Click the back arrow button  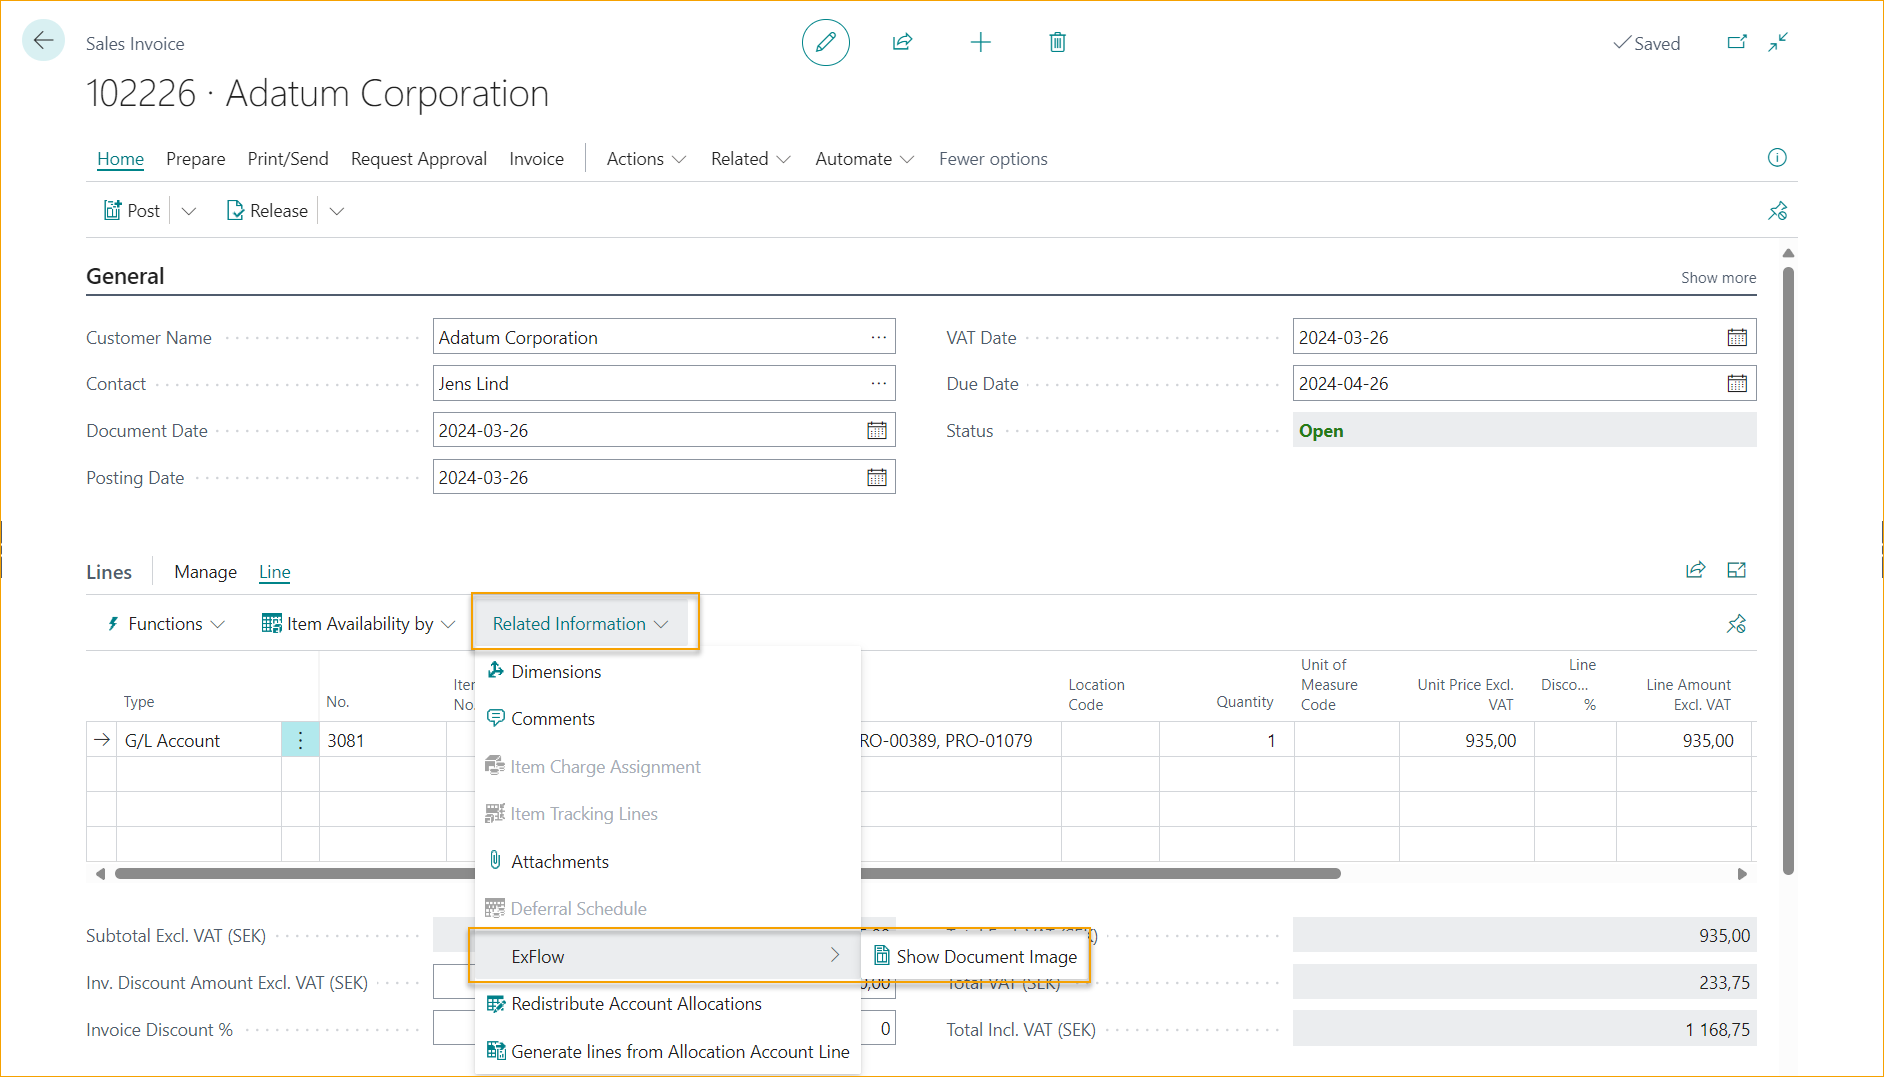(43, 41)
